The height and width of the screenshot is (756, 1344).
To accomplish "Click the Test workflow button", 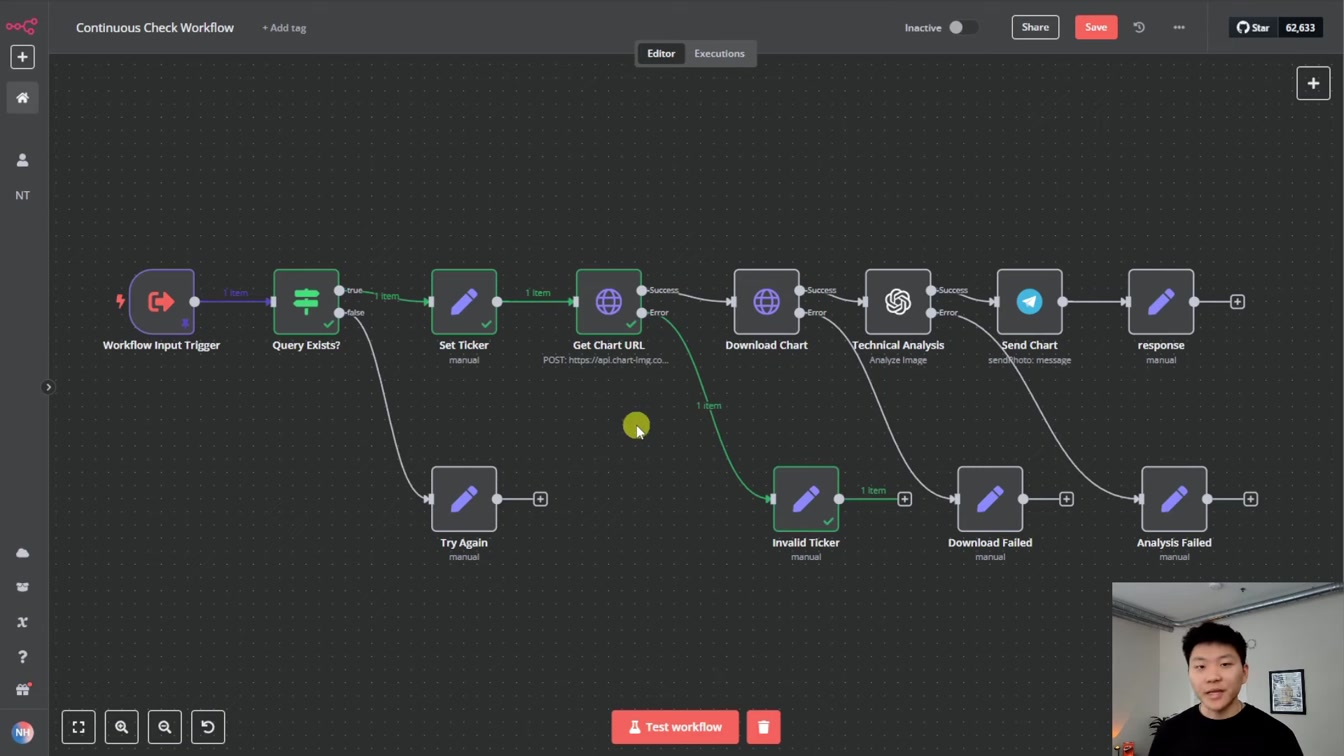I will (x=675, y=727).
